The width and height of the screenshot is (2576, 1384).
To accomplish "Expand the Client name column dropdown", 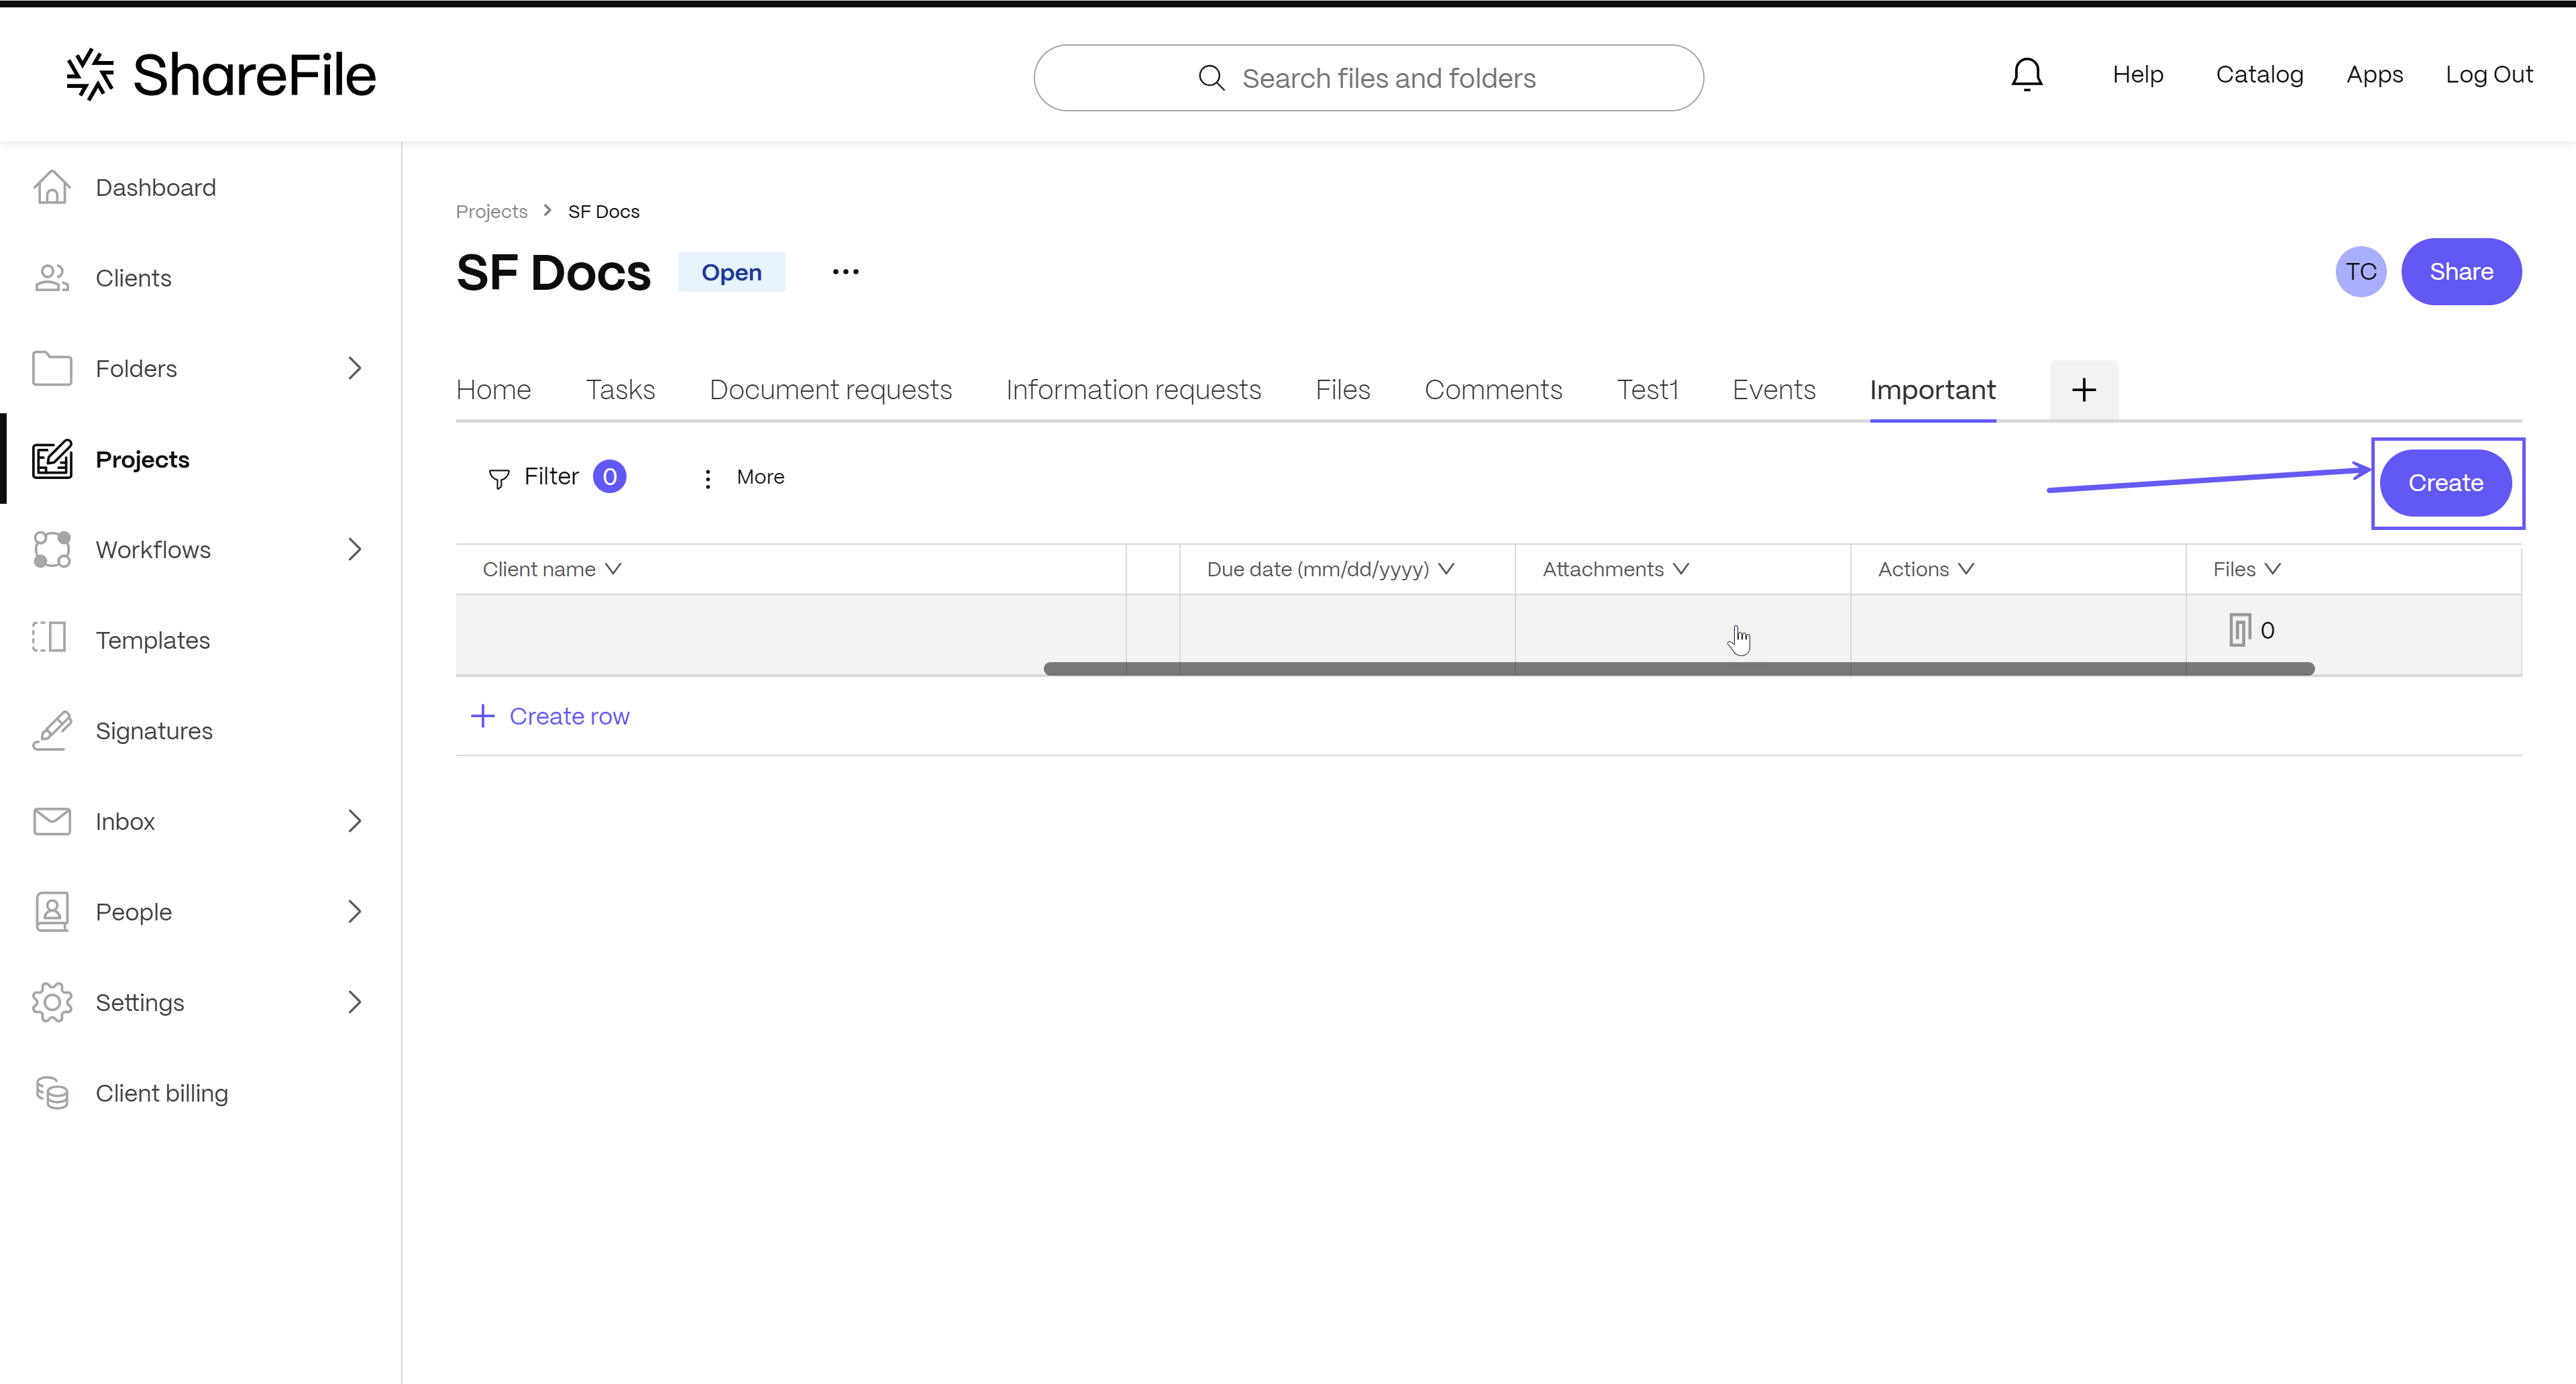I will pos(615,568).
